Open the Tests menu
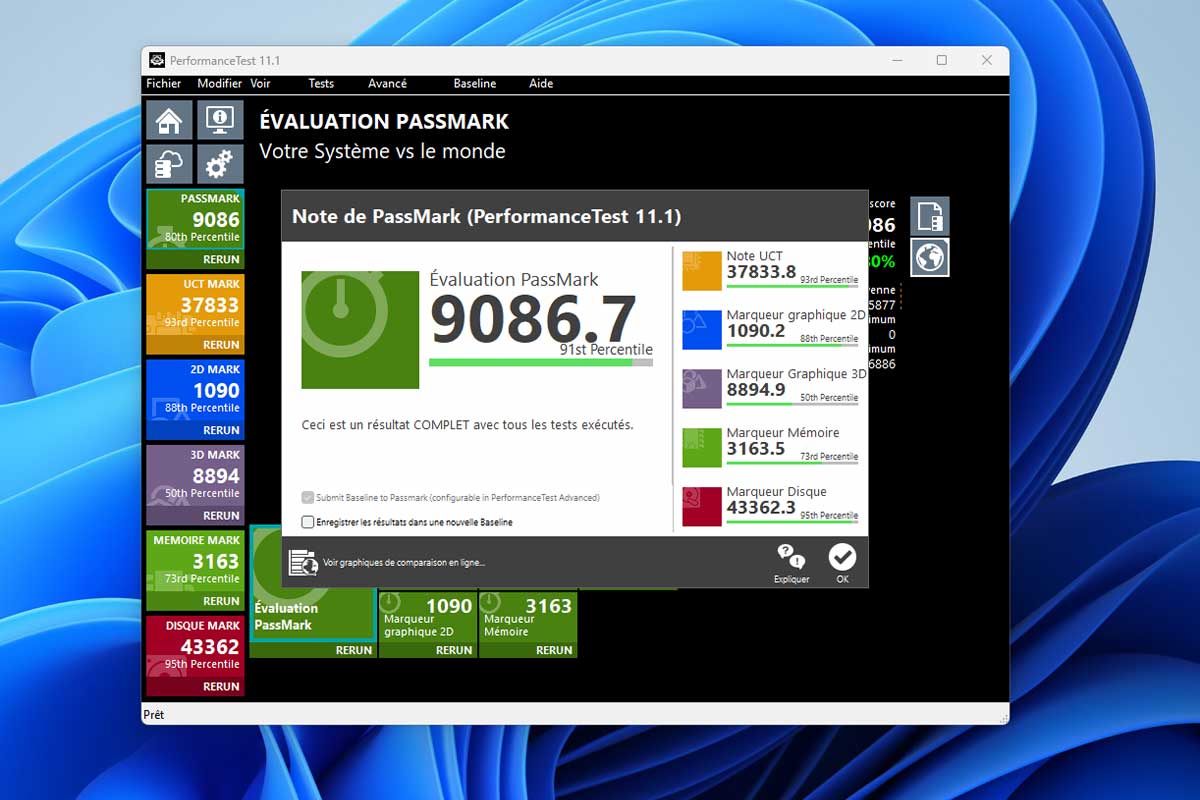1200x800 pixels. point(321,84)
